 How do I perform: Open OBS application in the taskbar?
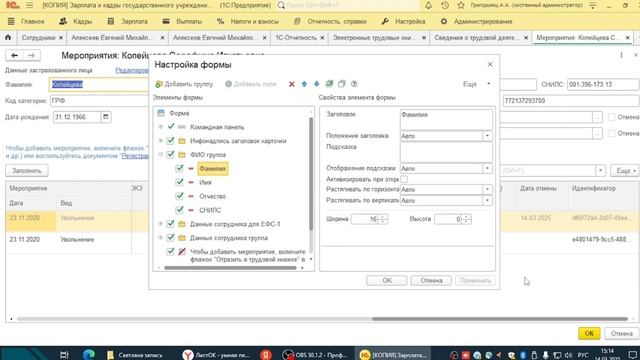click(316, 355)
